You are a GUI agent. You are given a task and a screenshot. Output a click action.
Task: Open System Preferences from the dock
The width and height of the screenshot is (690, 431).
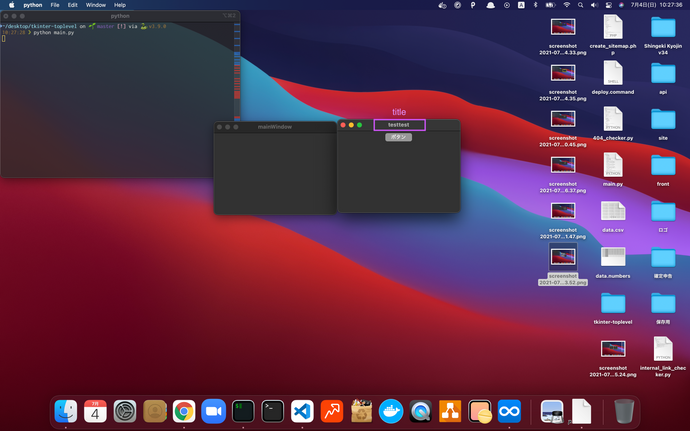coord(125,410)
